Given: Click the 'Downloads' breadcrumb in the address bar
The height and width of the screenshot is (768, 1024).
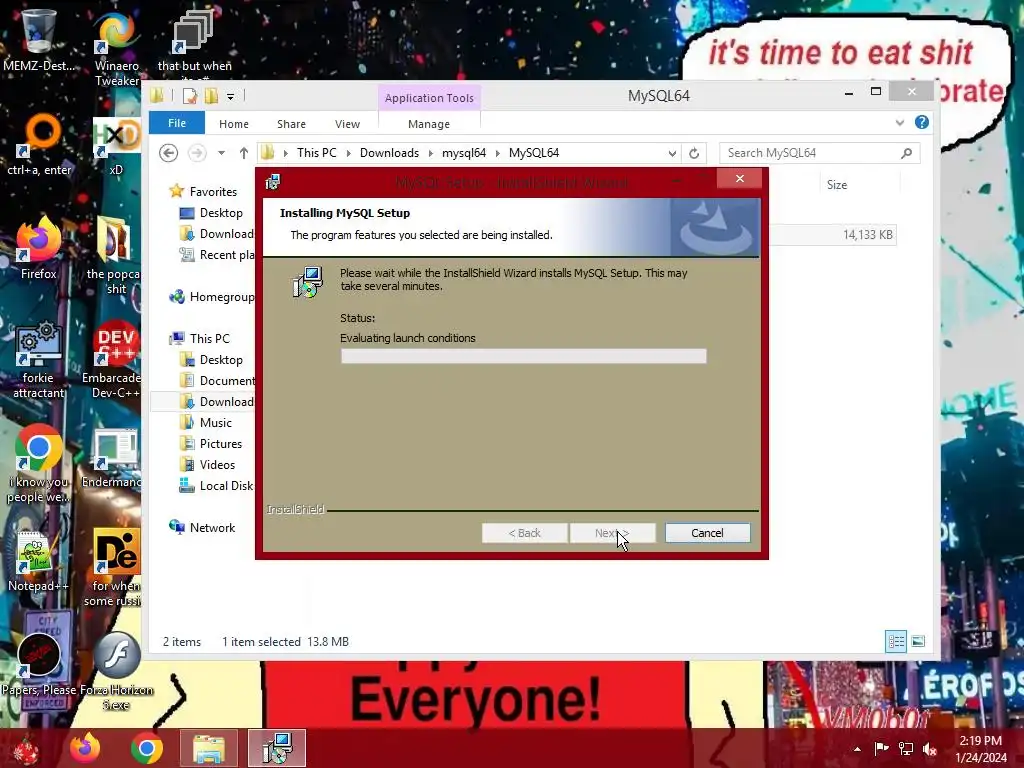Looking at the screenshot, I should pyautogui.click(x=389, y=153).
